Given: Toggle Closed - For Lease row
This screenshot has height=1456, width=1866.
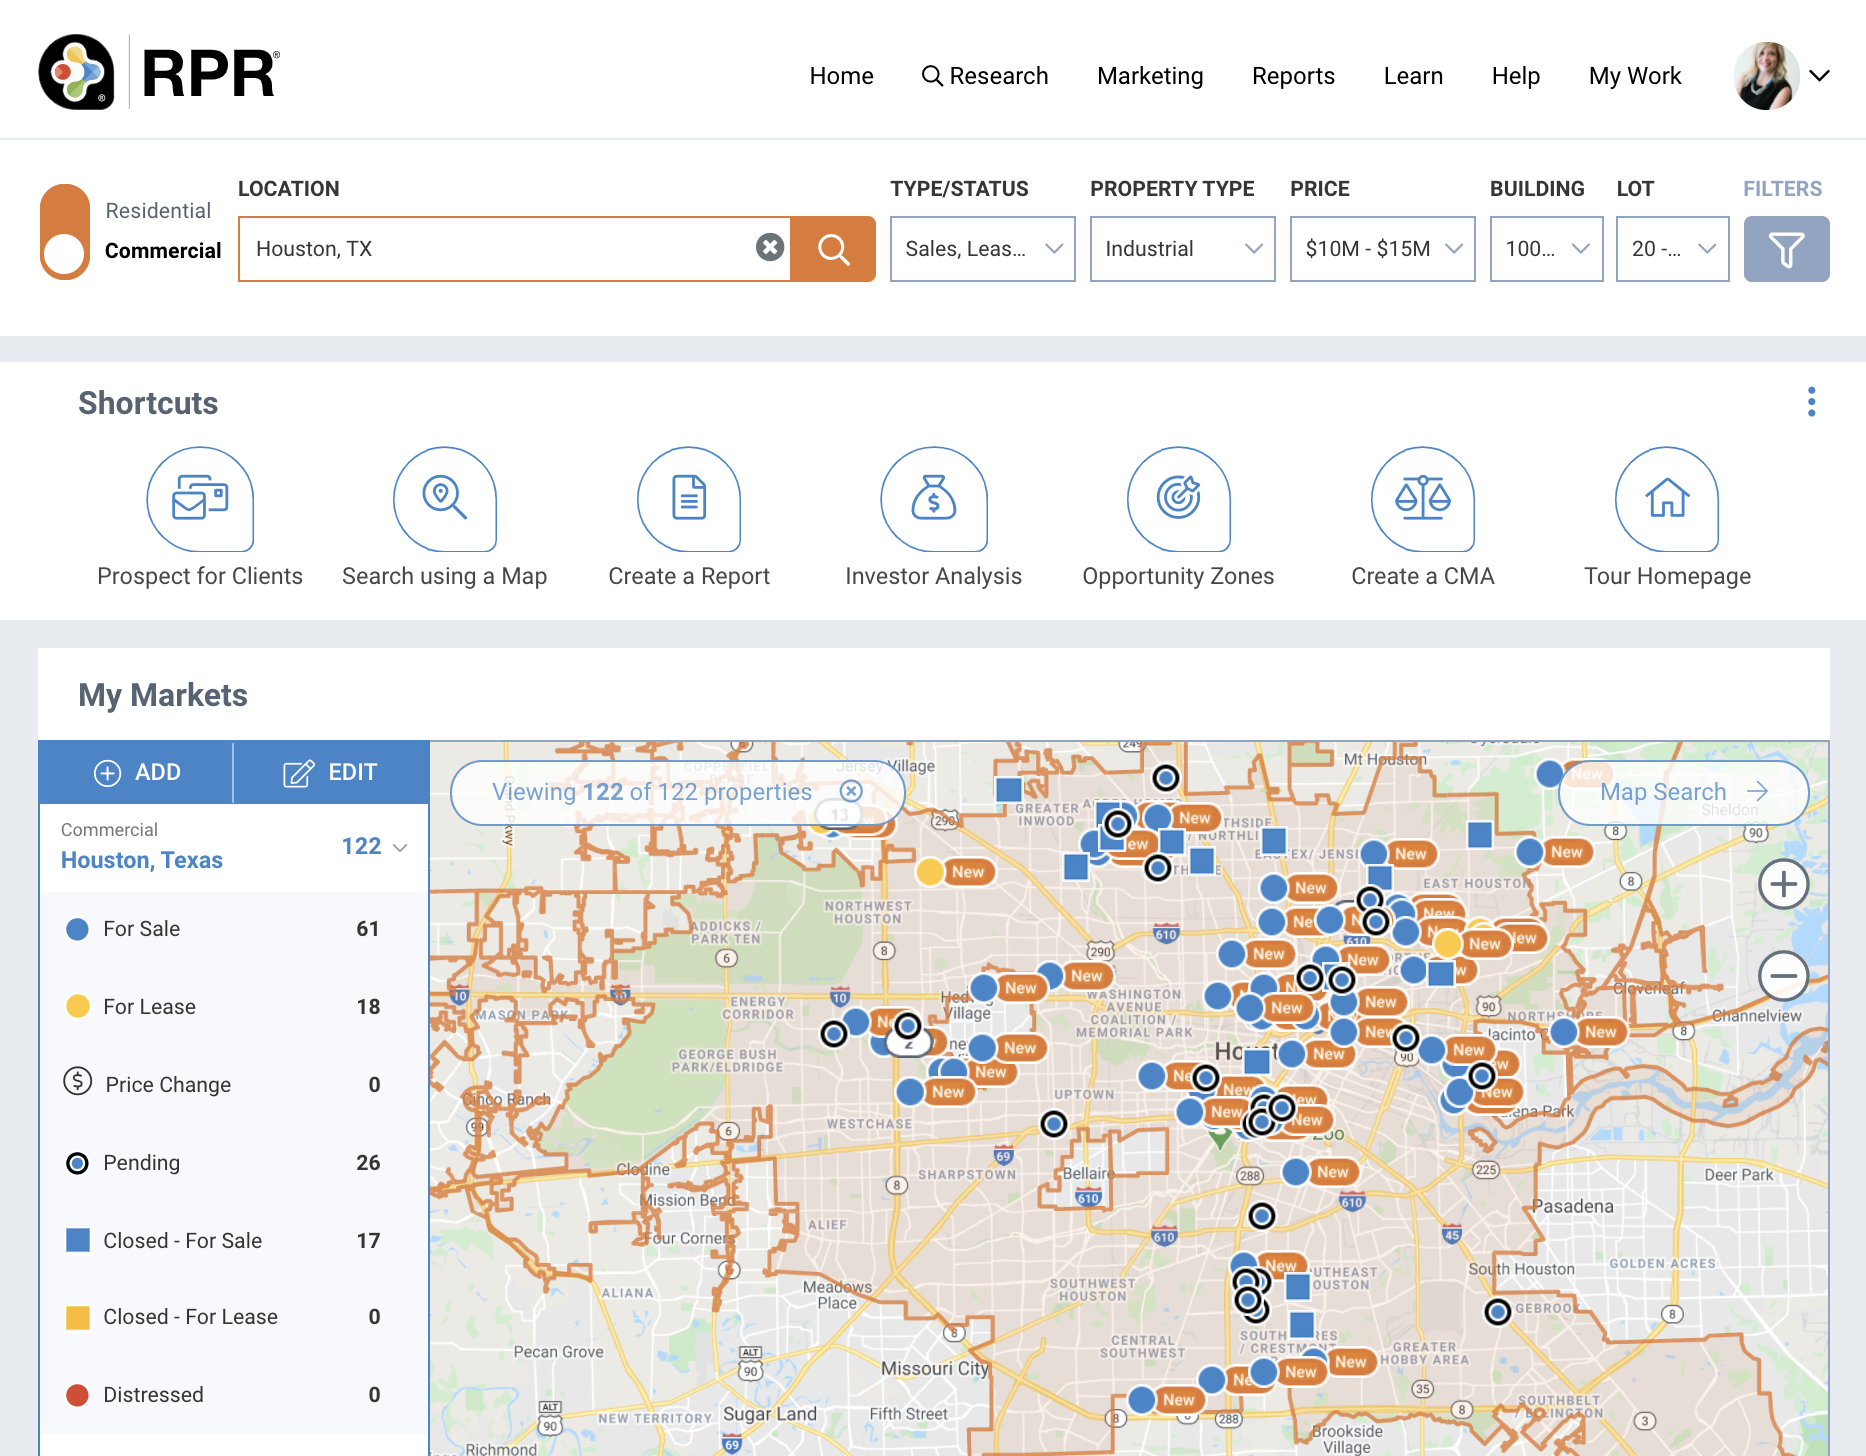Looking at the screenshot, I should click(234, 1317).
